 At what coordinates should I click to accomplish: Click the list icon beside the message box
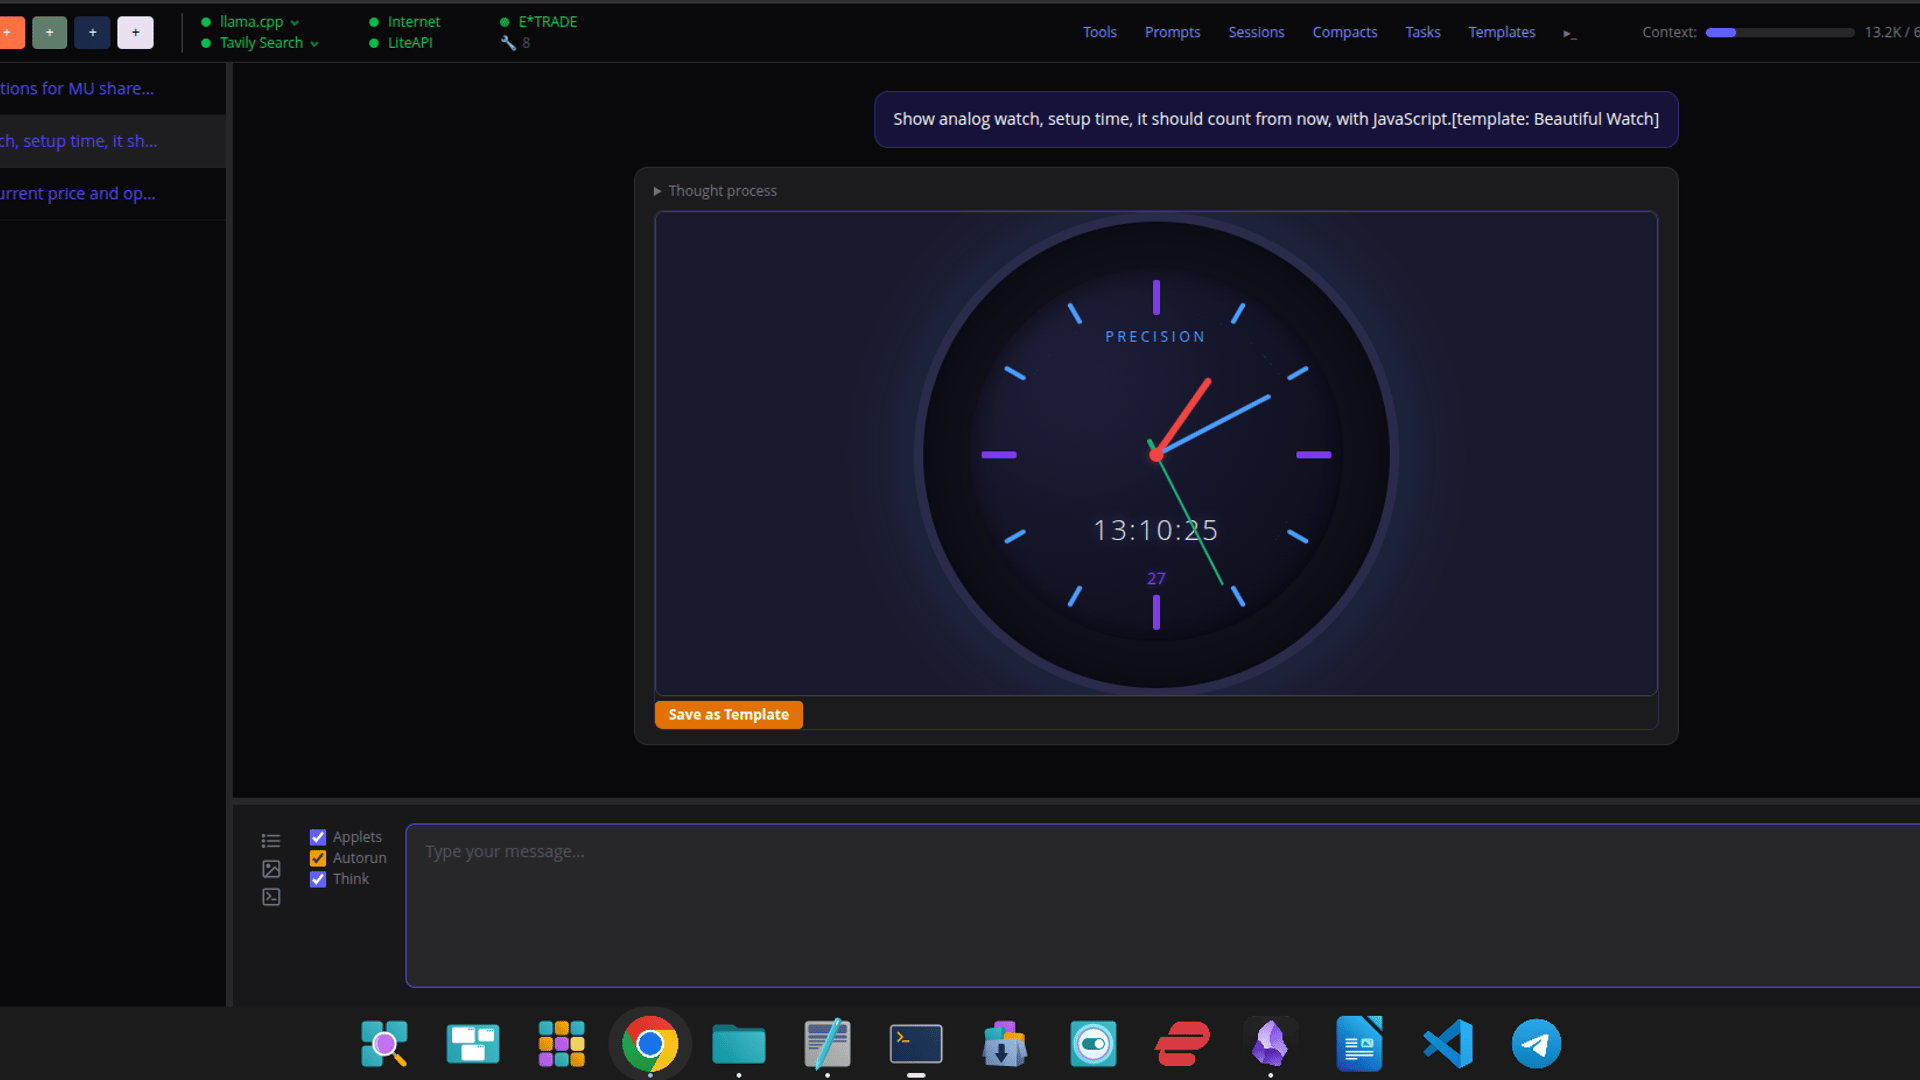click(271, 841)
